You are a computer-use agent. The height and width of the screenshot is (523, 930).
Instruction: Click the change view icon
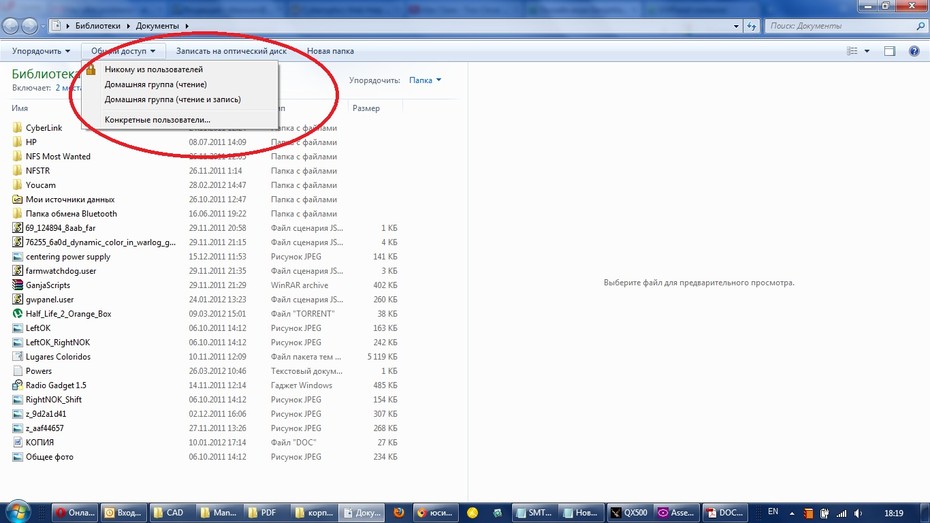point(852,51)
